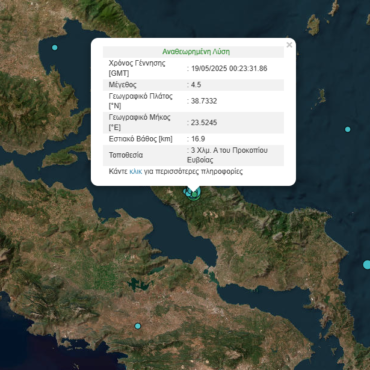Viewport: 370px width, 370px height.
Task: Click the origin time value 19/05/2025 00:23:31.86
Action: (229, 69)
